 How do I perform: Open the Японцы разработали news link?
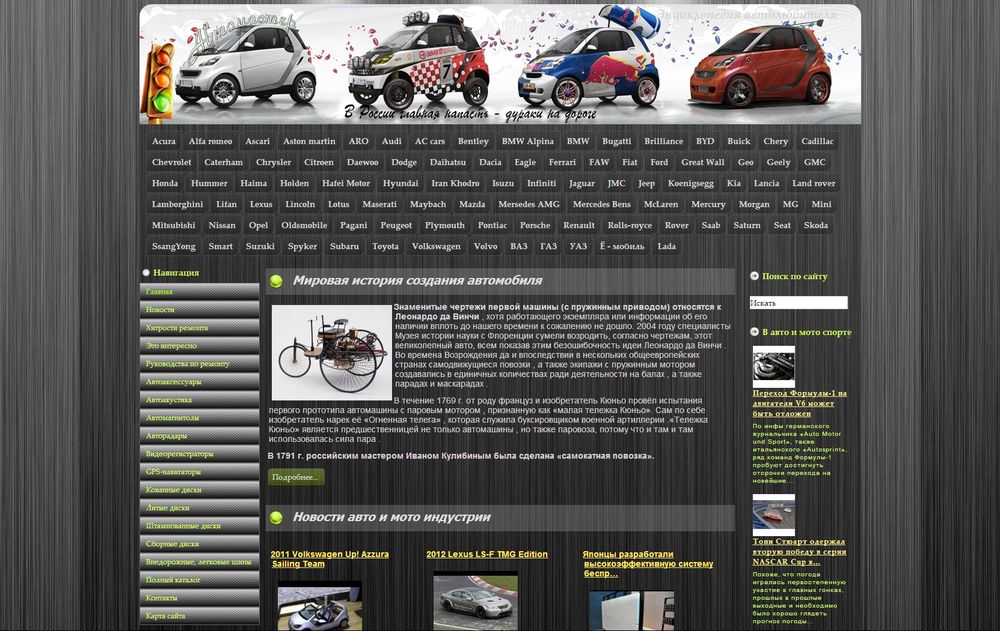click(647, 565)
